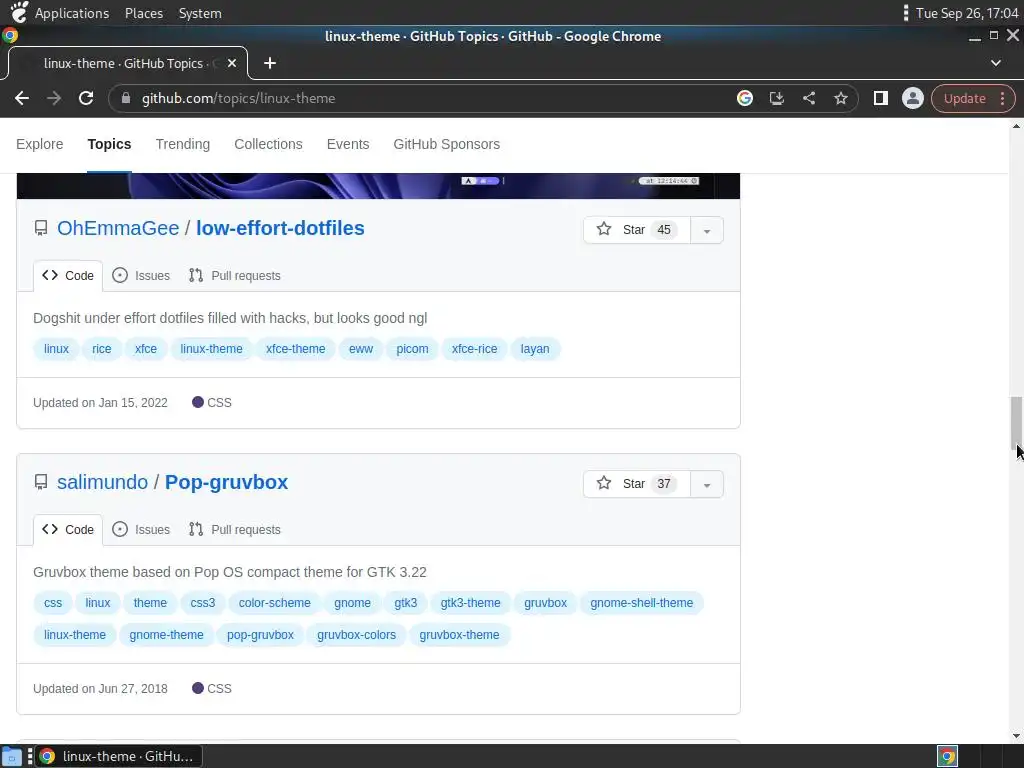The width and height of the screenshot is (1024, 768).
Task: Click the picom topic tag
Action: tap(412, 349)
